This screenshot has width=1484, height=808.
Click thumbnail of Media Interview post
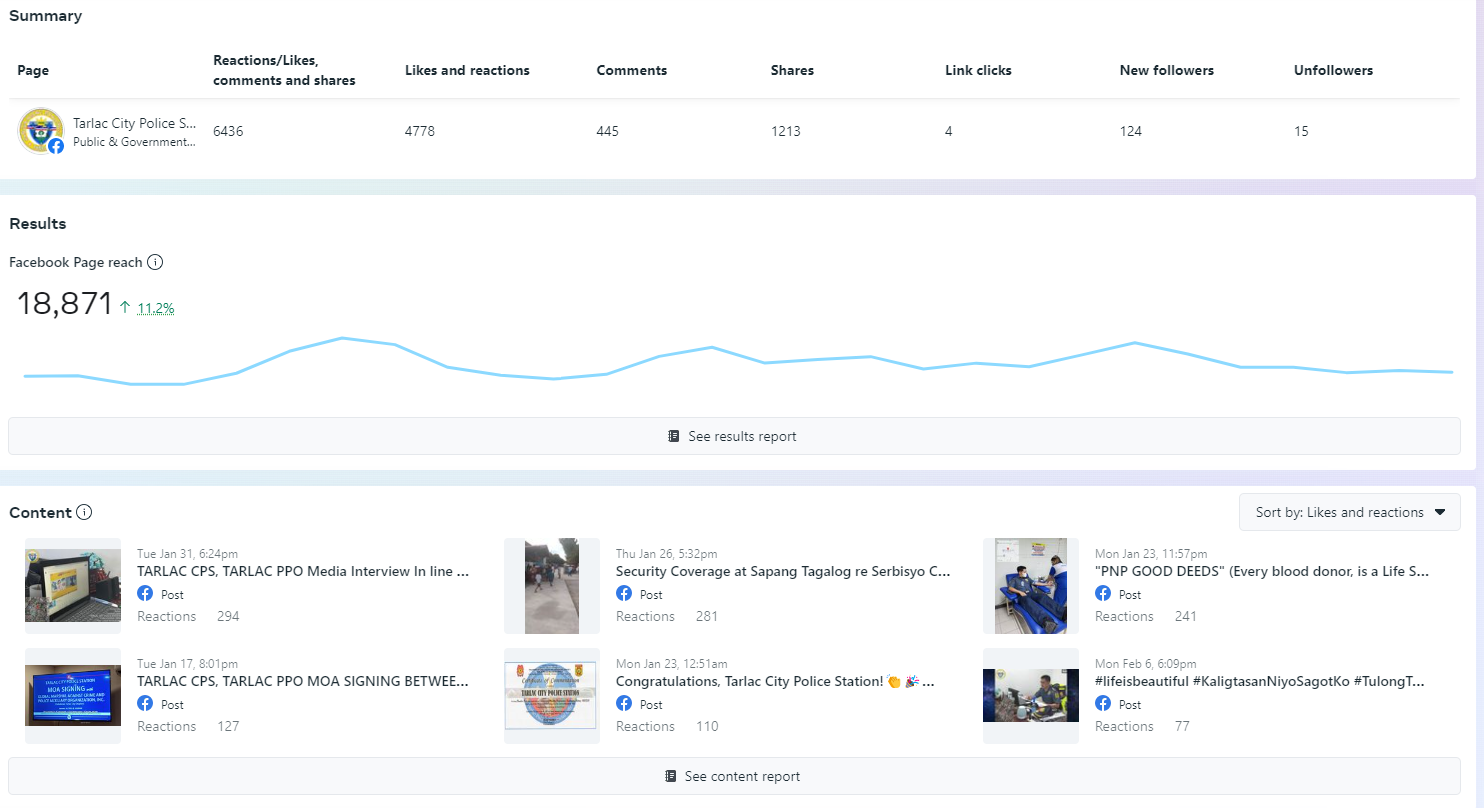73,586
